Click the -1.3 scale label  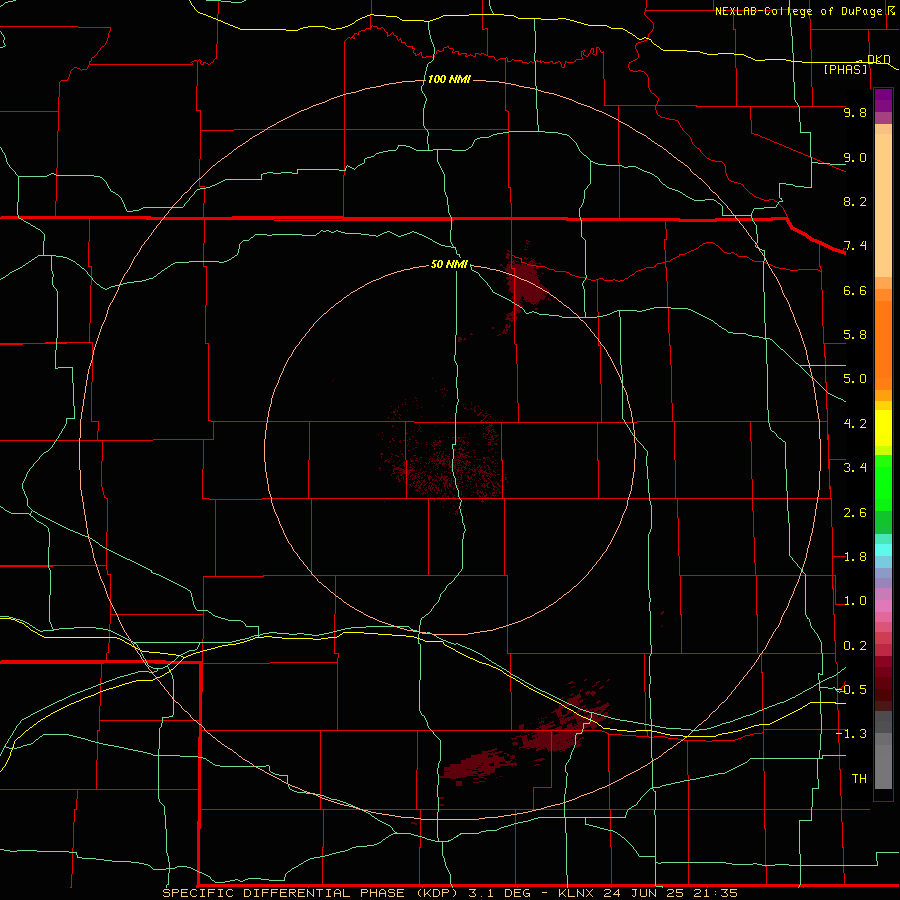[x=852, y=734]
